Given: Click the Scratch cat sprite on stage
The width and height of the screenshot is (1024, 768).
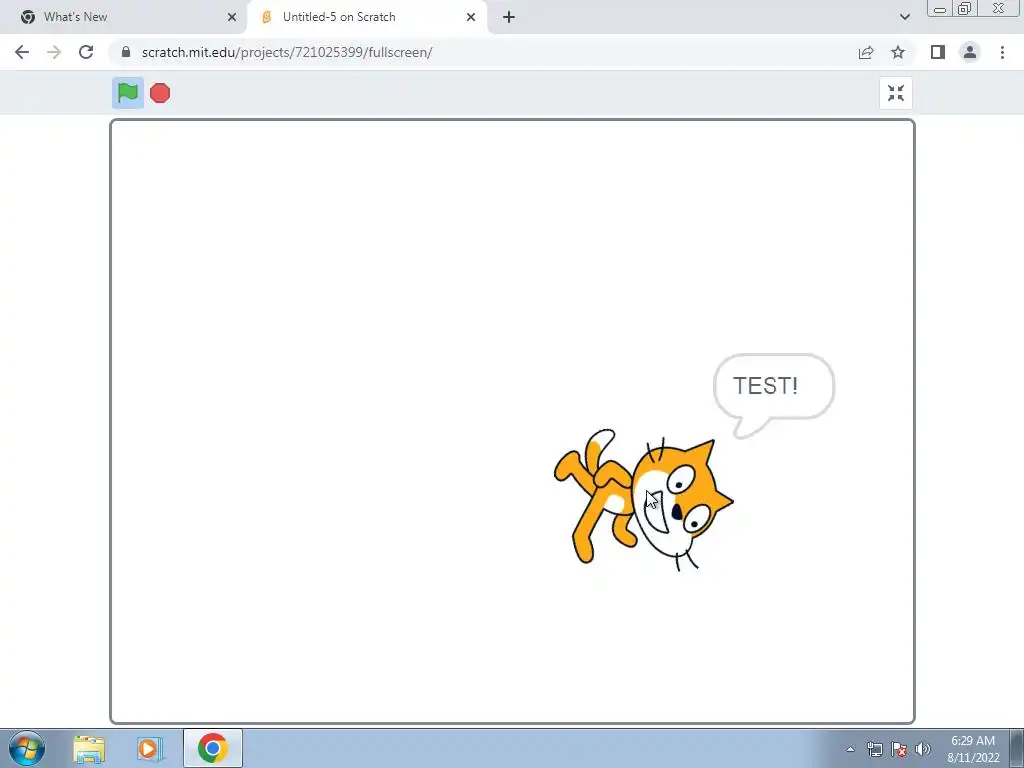Looking at the screenshot, I should coord(643,500).
